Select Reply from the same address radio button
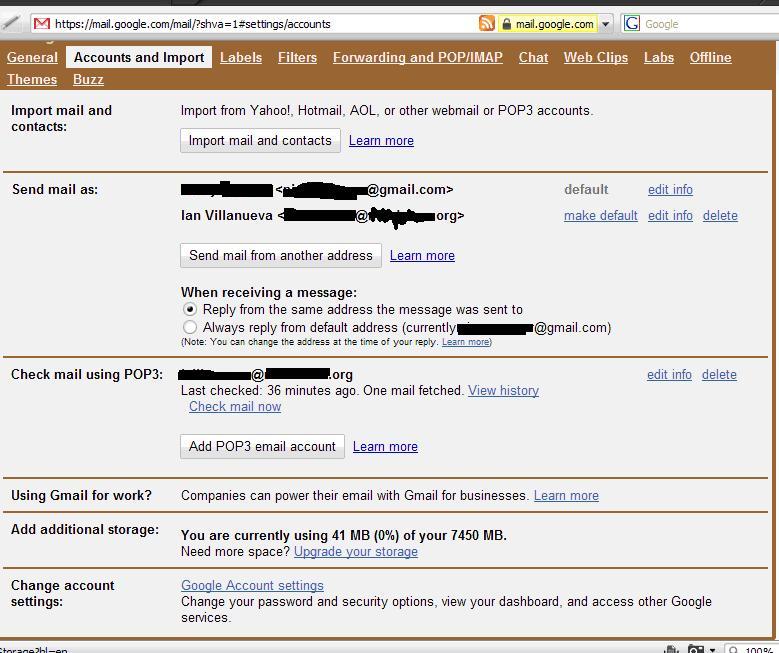The width and height of the screenshot is (779, 653). 189,310
